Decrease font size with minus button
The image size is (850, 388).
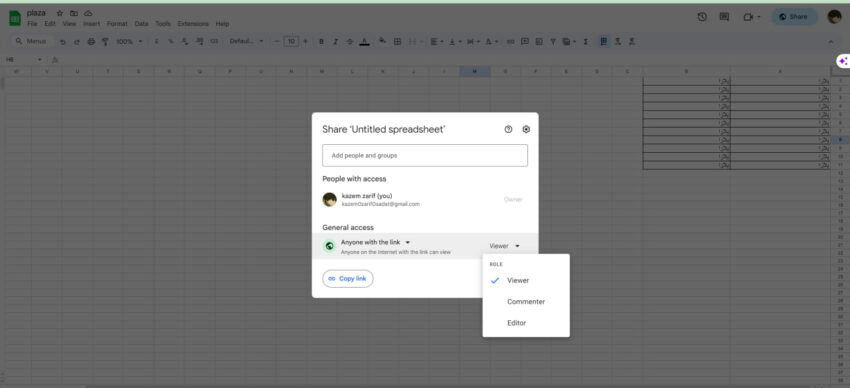[x=277, y=42]
